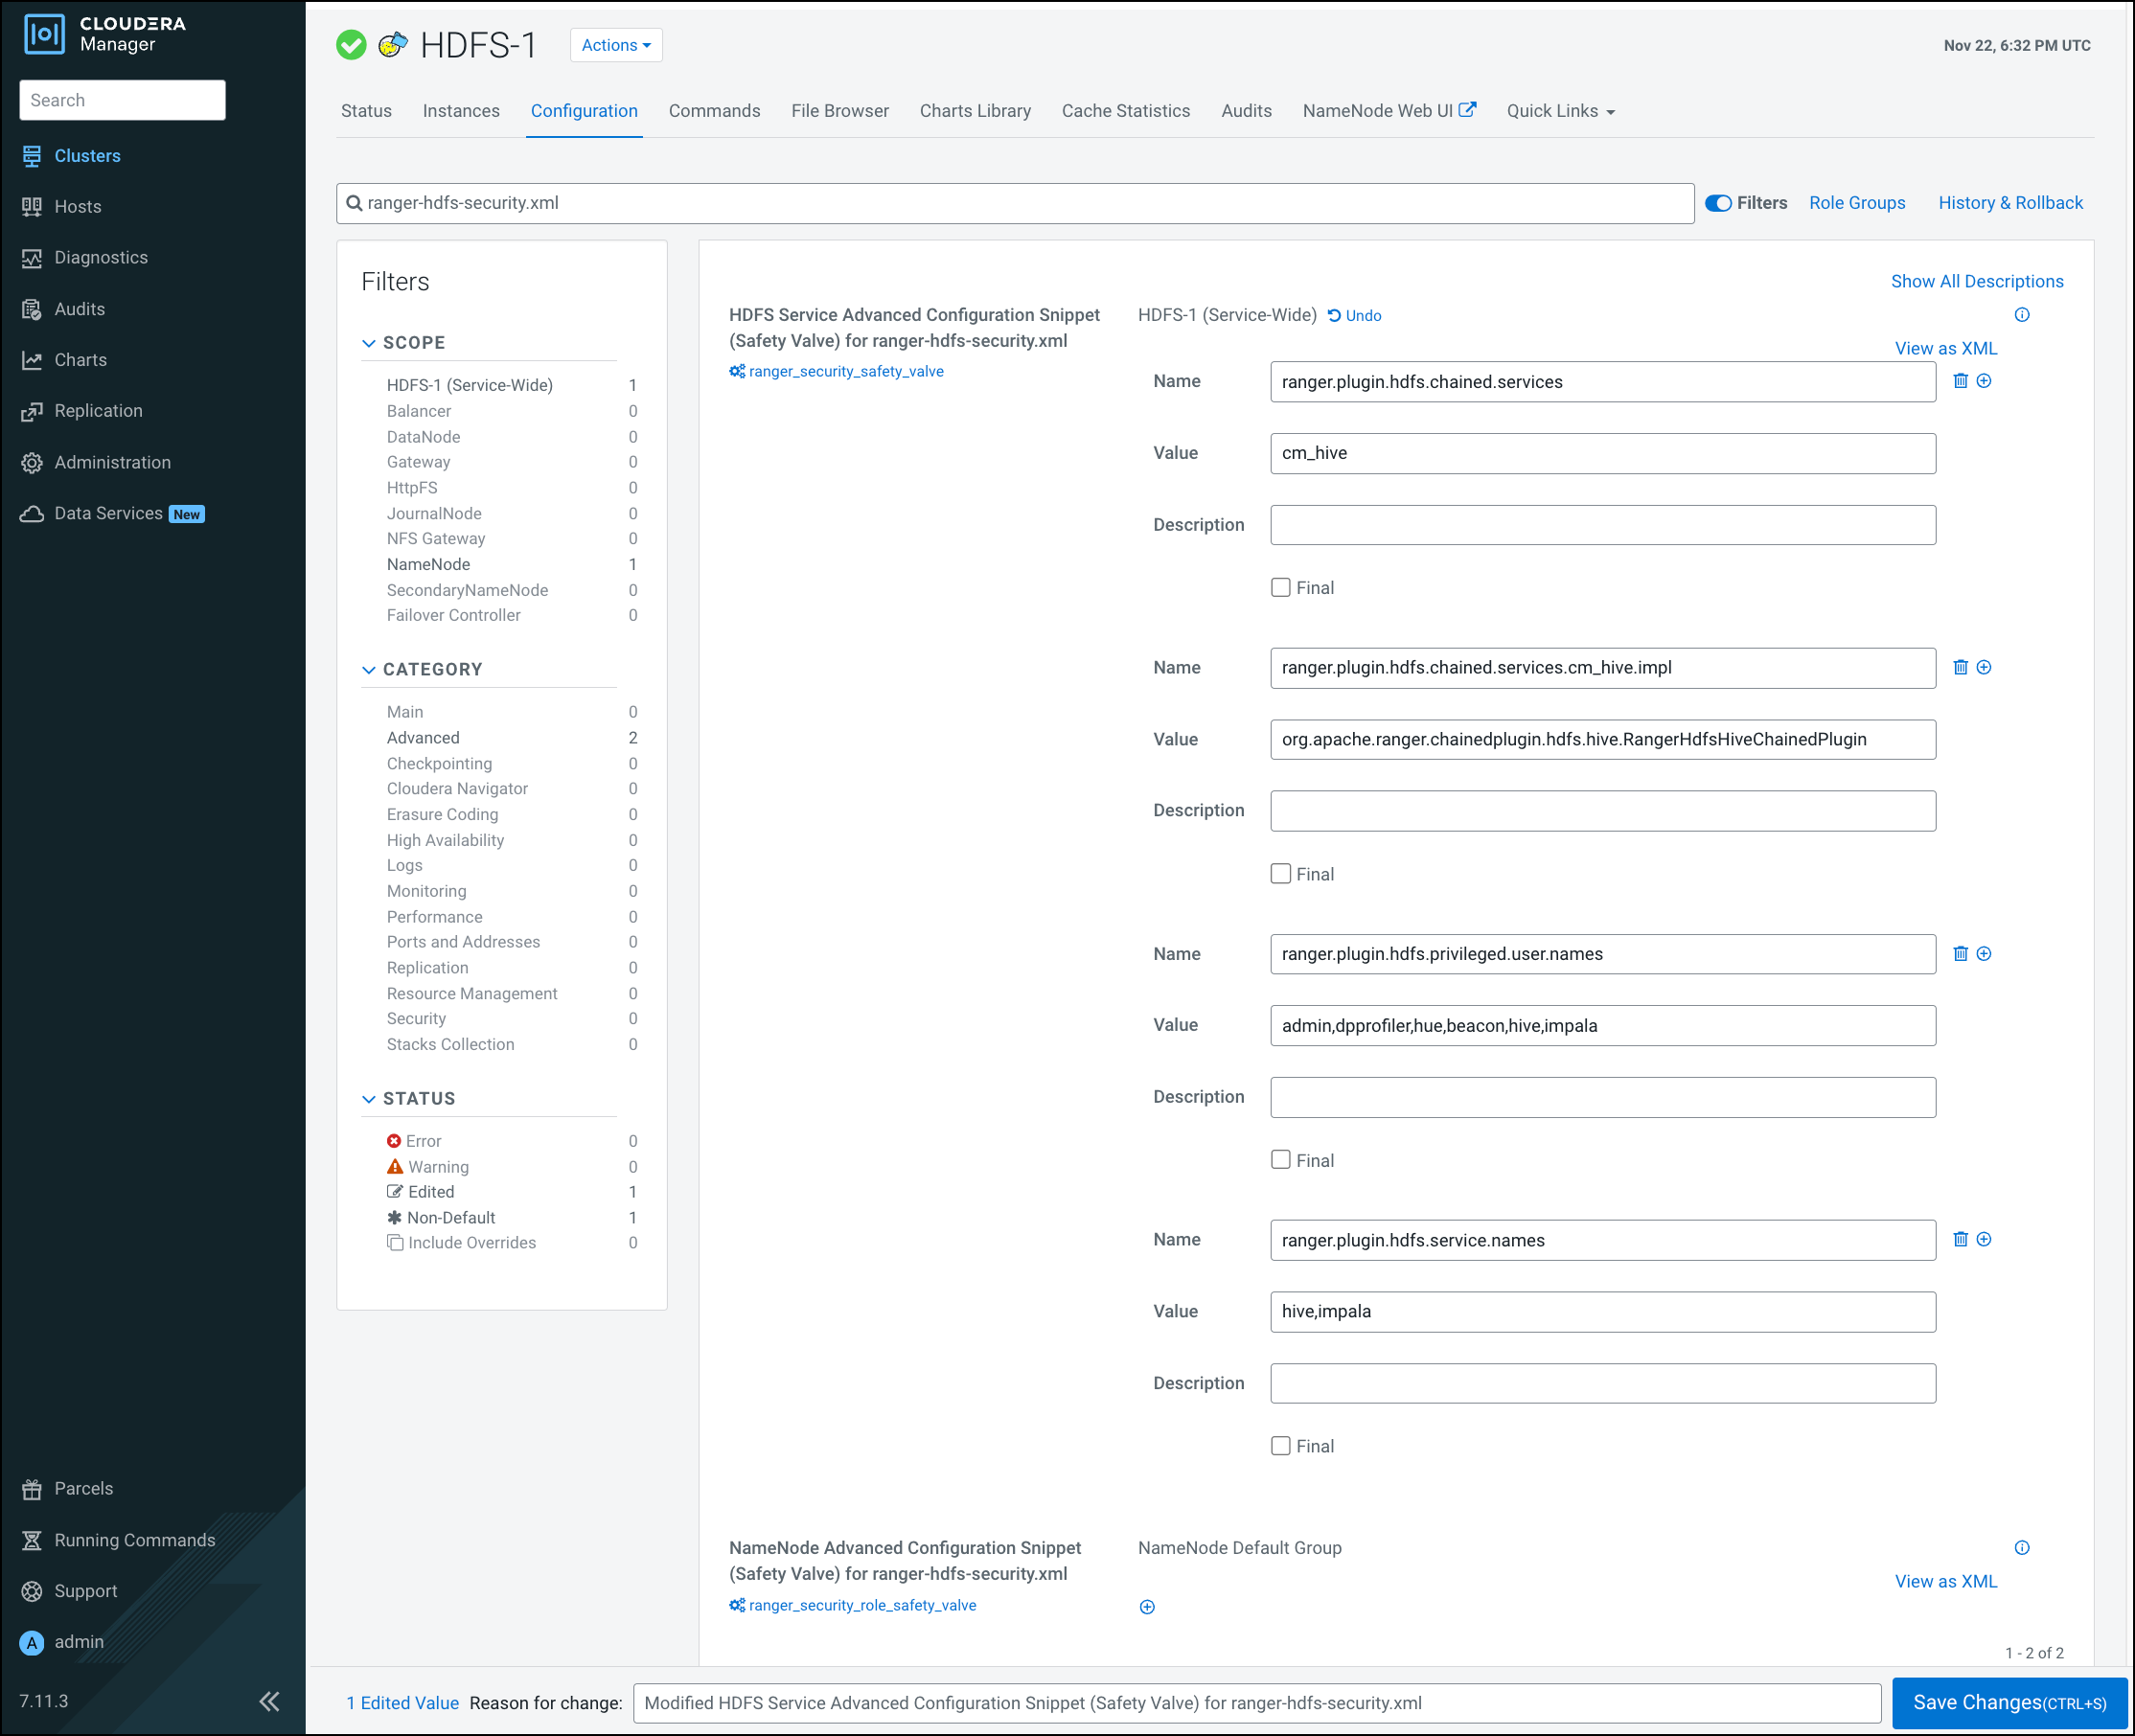Open Running Commands from the sidebar

[134, 1540]
